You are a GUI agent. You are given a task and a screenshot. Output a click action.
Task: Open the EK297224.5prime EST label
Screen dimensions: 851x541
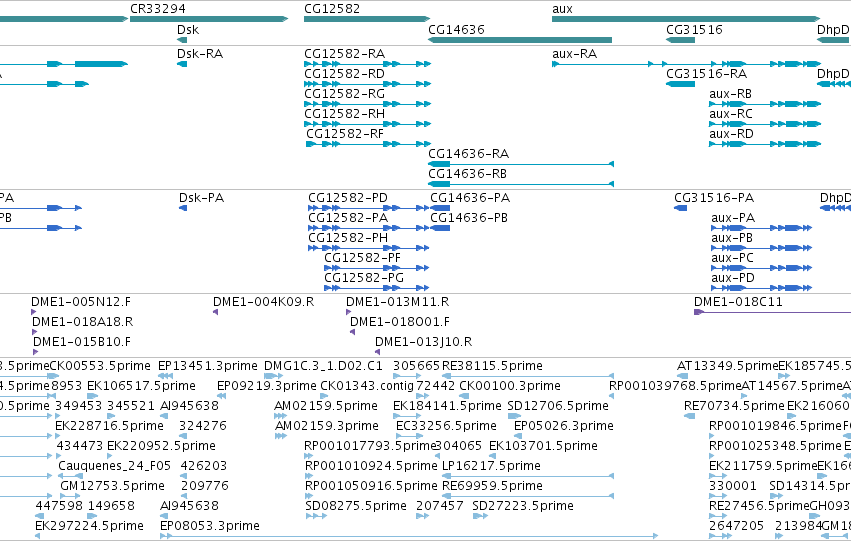[89, 526]
